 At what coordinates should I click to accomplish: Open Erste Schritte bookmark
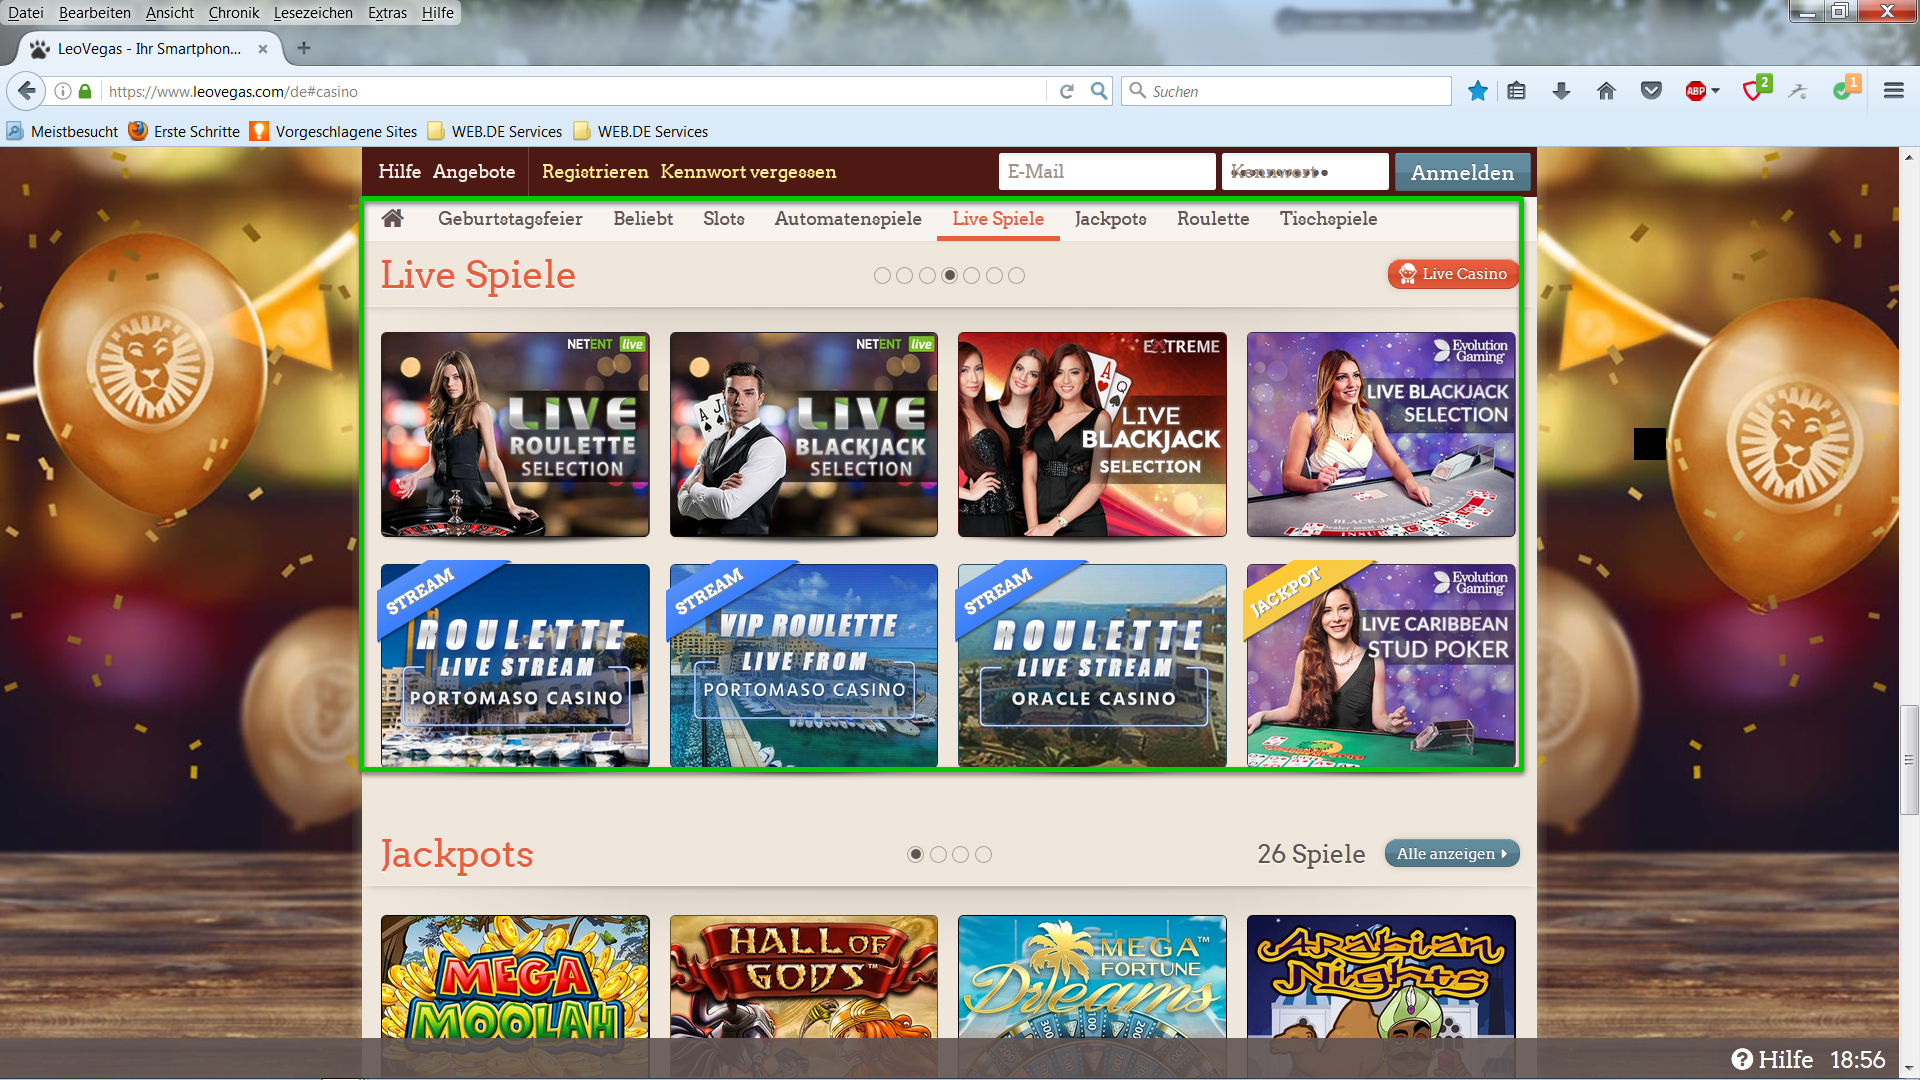(184, 131)
